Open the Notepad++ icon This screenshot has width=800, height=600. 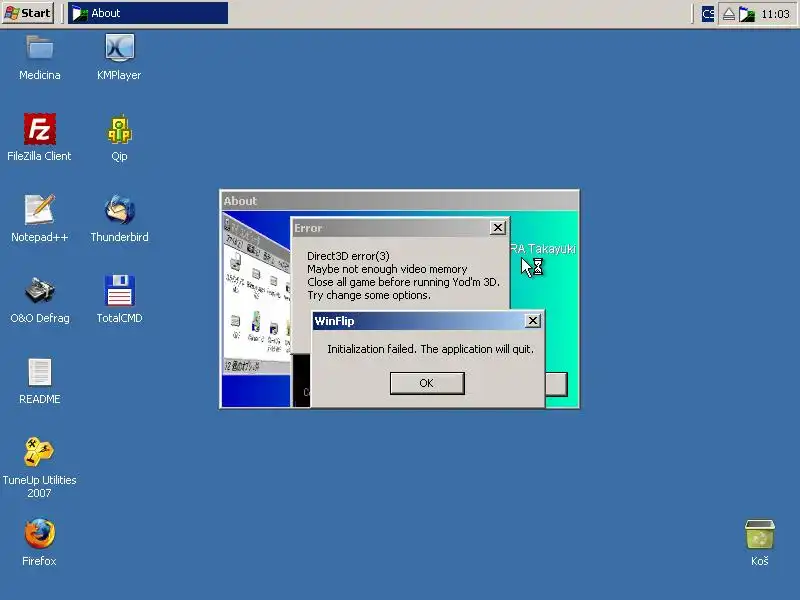(40, 210)
